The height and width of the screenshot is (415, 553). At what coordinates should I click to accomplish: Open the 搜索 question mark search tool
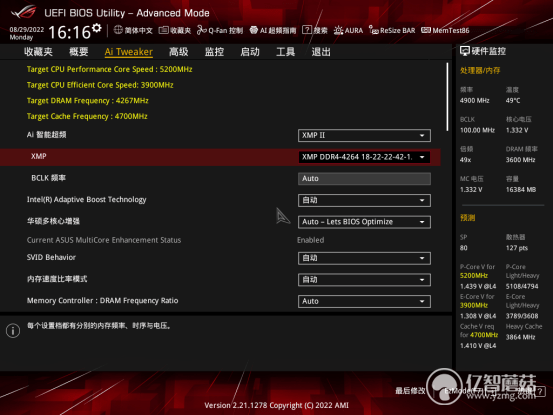point(315,30)
